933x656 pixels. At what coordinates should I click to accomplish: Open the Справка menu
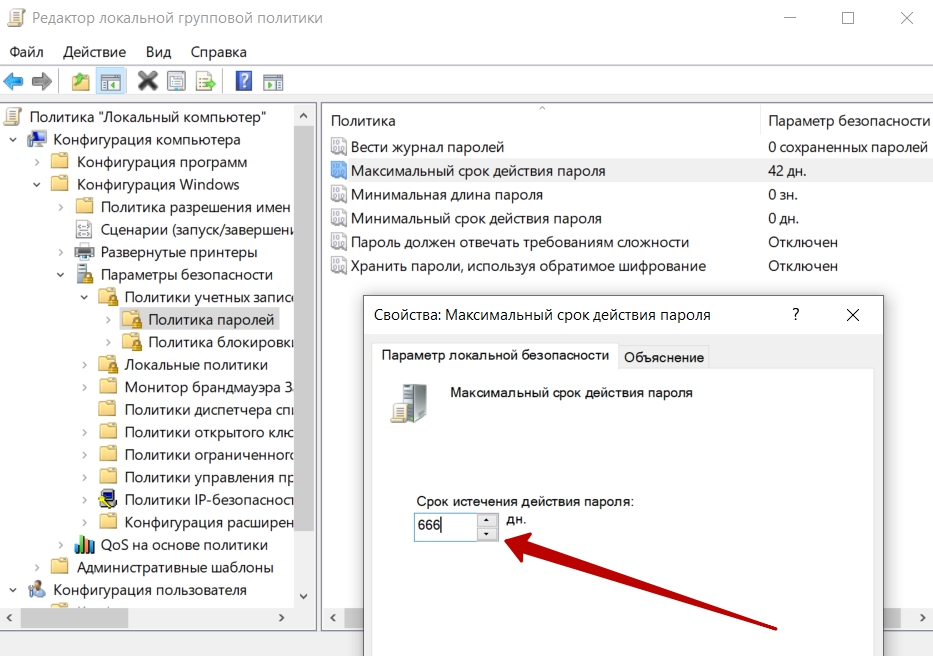click(x=218, y=52)
